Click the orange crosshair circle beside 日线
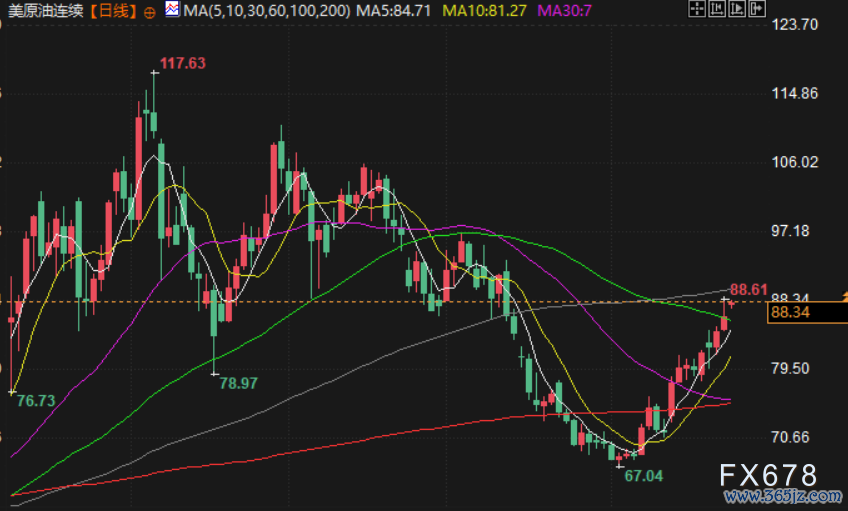The height and width of the screenshot is (511, 848). (150, 12)
